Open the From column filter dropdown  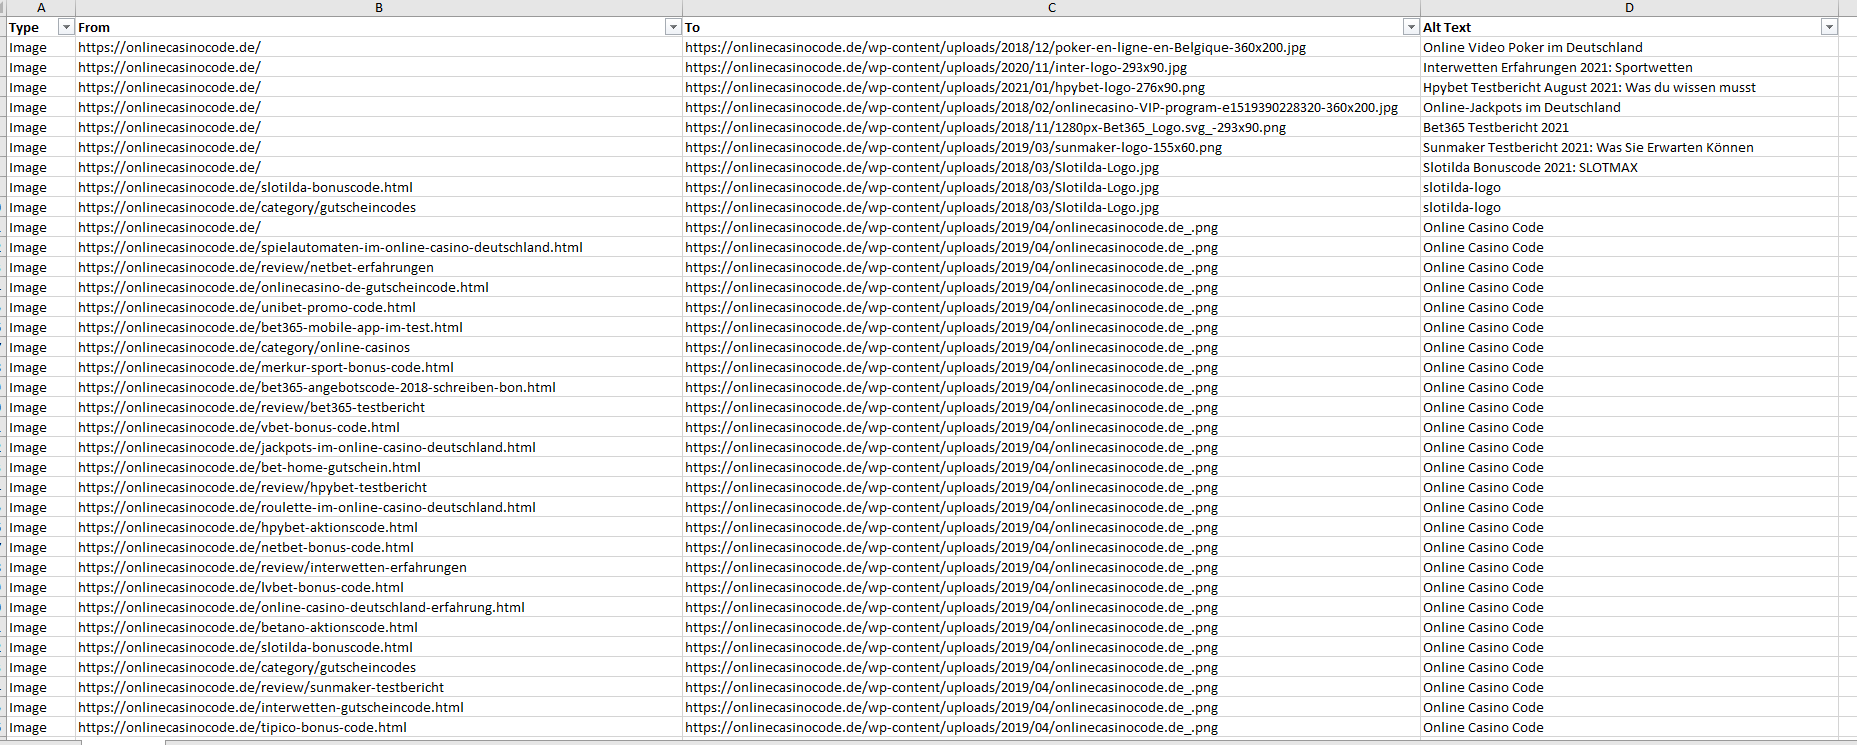pos(673,27)
